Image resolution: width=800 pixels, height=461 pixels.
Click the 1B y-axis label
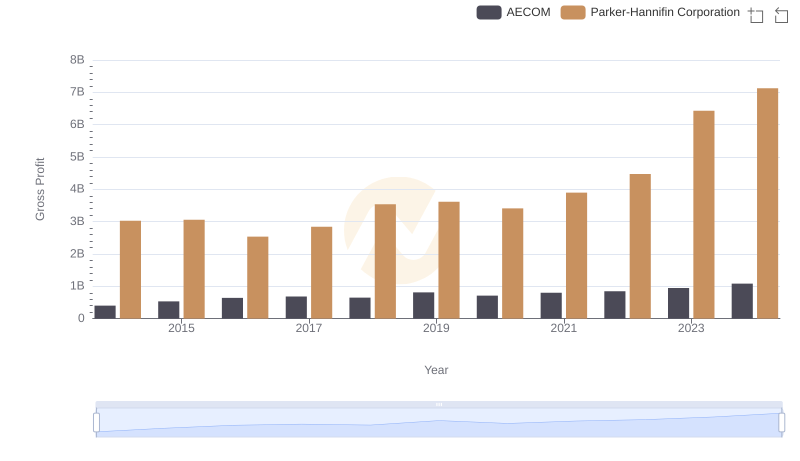(x=77, y=286)
